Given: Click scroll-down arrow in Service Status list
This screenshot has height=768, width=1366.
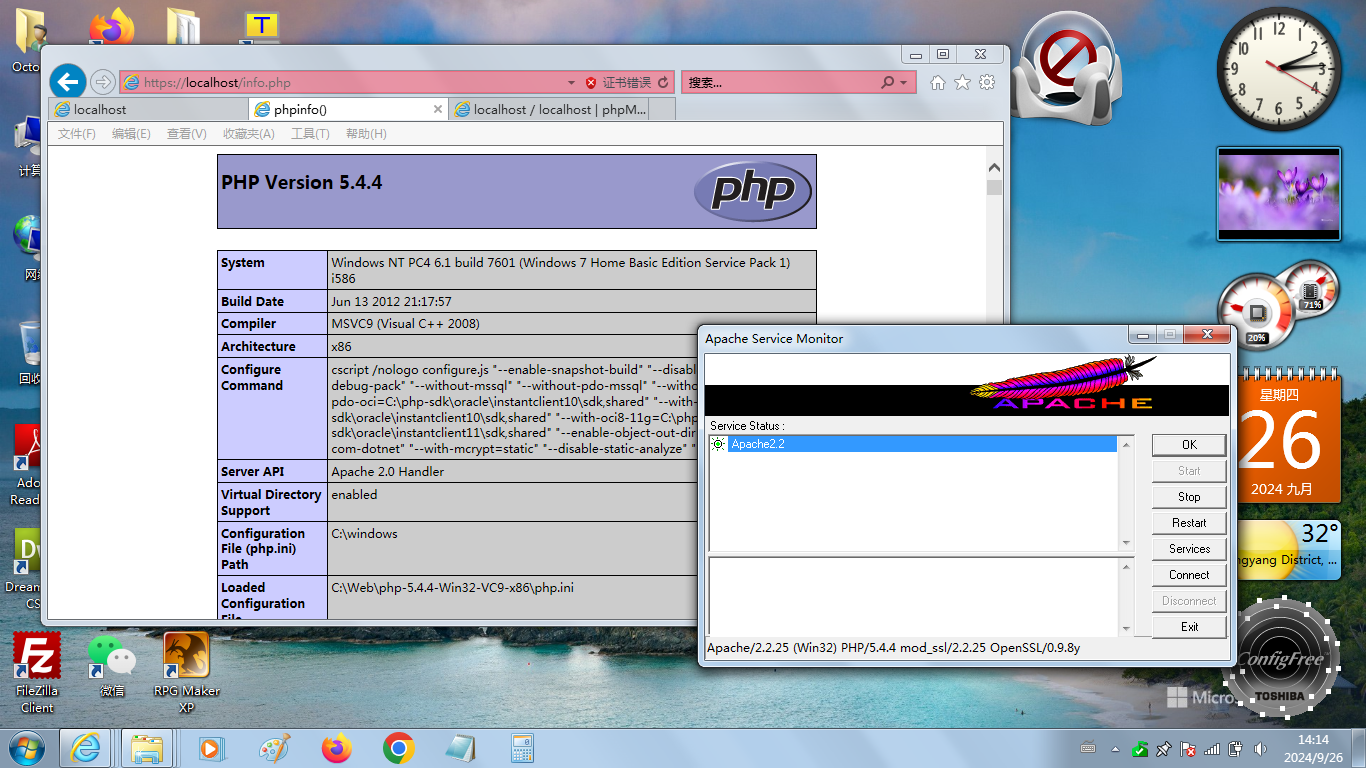Looking at the screenshot, I should (1126, 542).
